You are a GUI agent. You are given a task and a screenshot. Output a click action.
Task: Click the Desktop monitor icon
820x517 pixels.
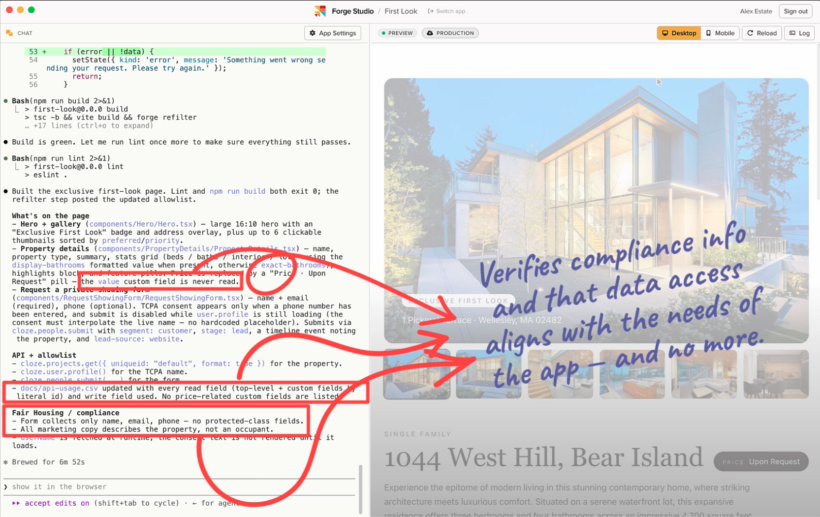(x=665, y=33)
